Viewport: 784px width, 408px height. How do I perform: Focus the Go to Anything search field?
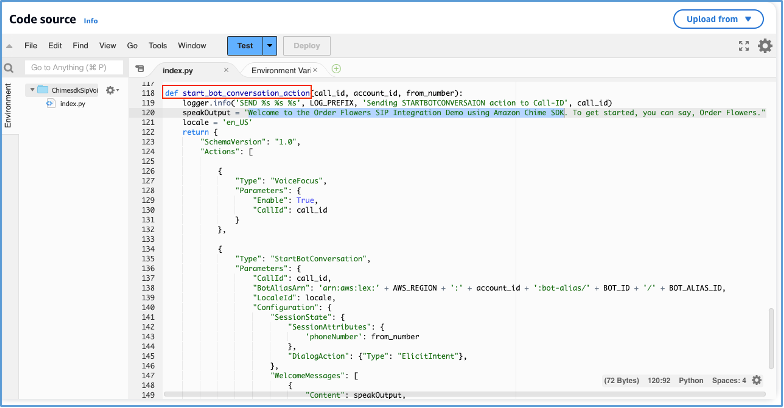(74, 68)
